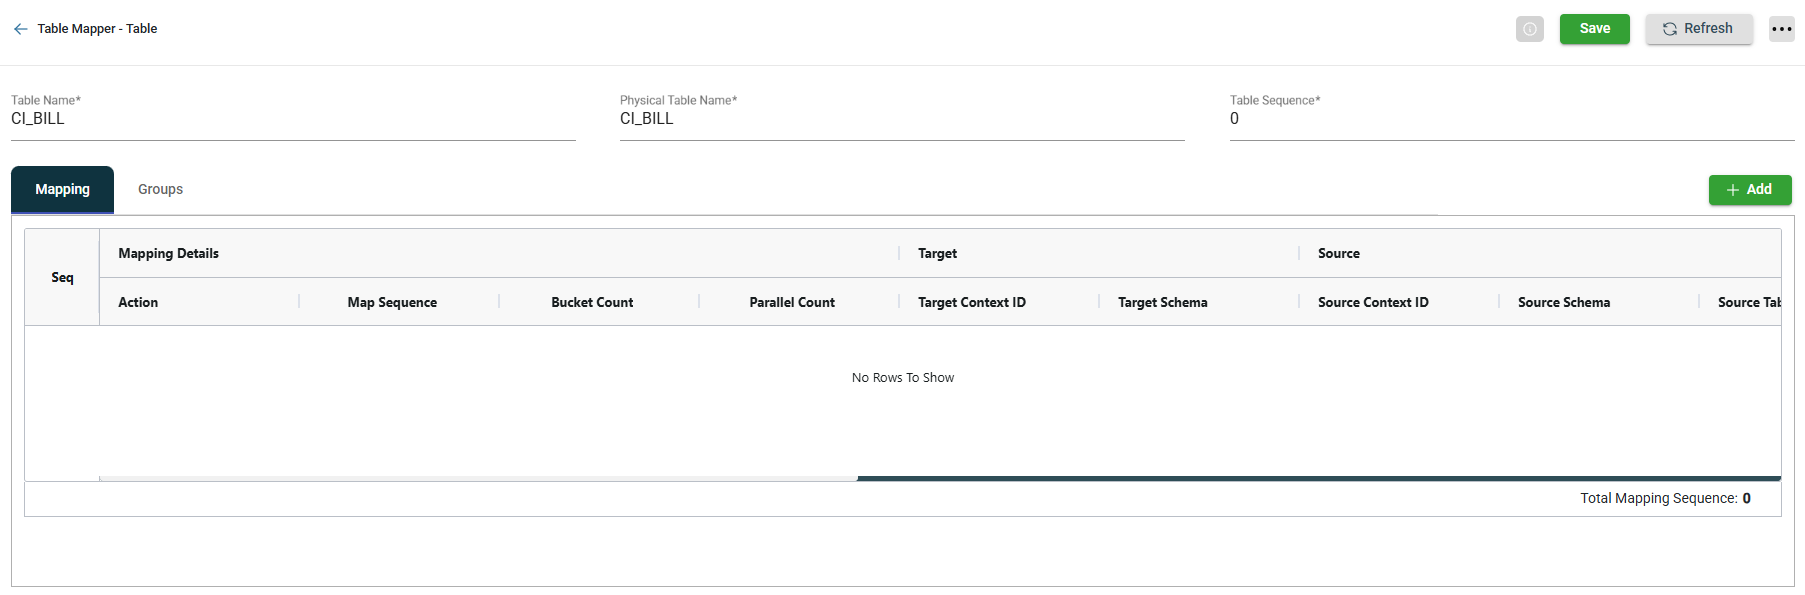Viewport: 1805px width, 595px height.
Task: Click the Bucket Count column header
Action: pyautogui.click(x=592, y=303)
